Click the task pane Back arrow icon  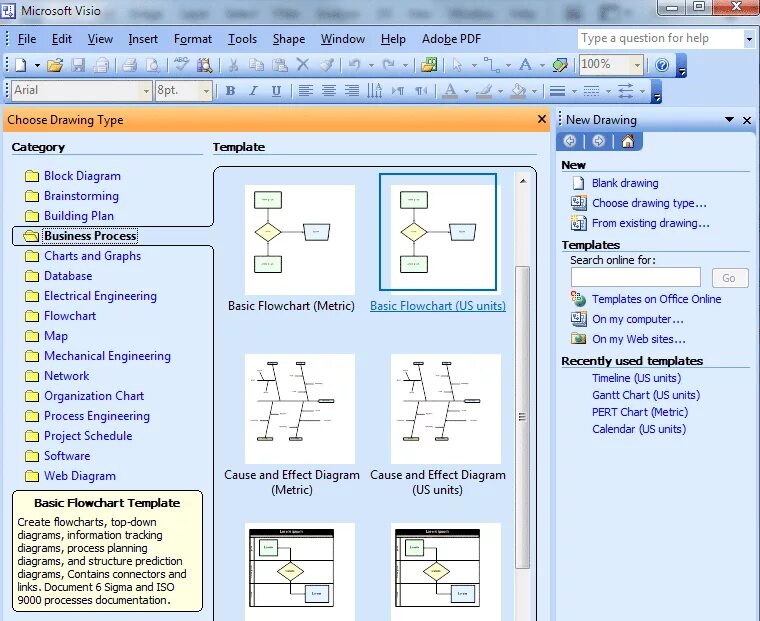pyautogui.click(x=570, y=142)
